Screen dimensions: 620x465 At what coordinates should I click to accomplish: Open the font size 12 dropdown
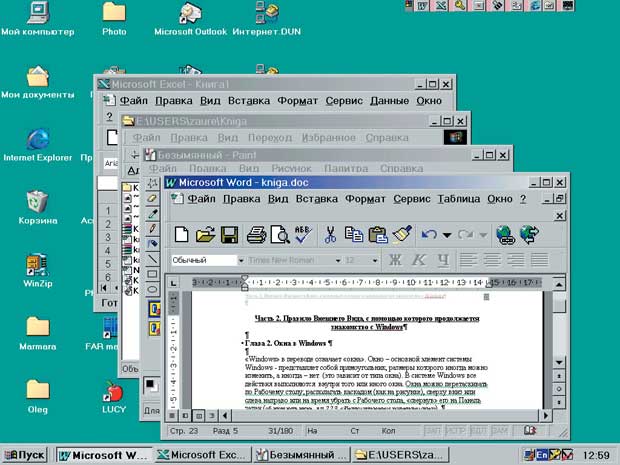pos(374,260)
